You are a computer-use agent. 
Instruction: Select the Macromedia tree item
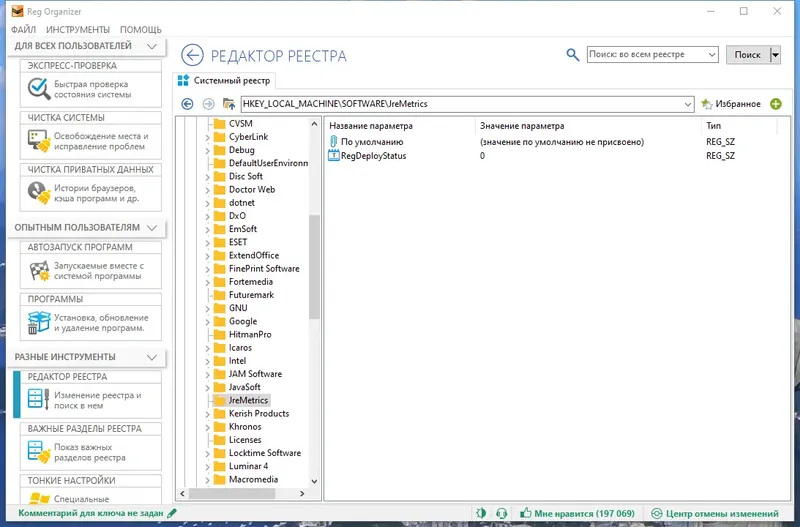pos(253,479)
